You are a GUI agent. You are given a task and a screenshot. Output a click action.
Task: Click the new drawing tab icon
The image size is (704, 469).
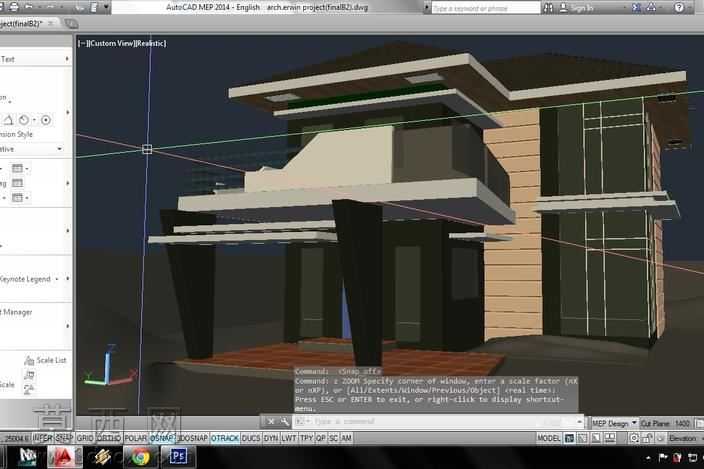point(71,23)
